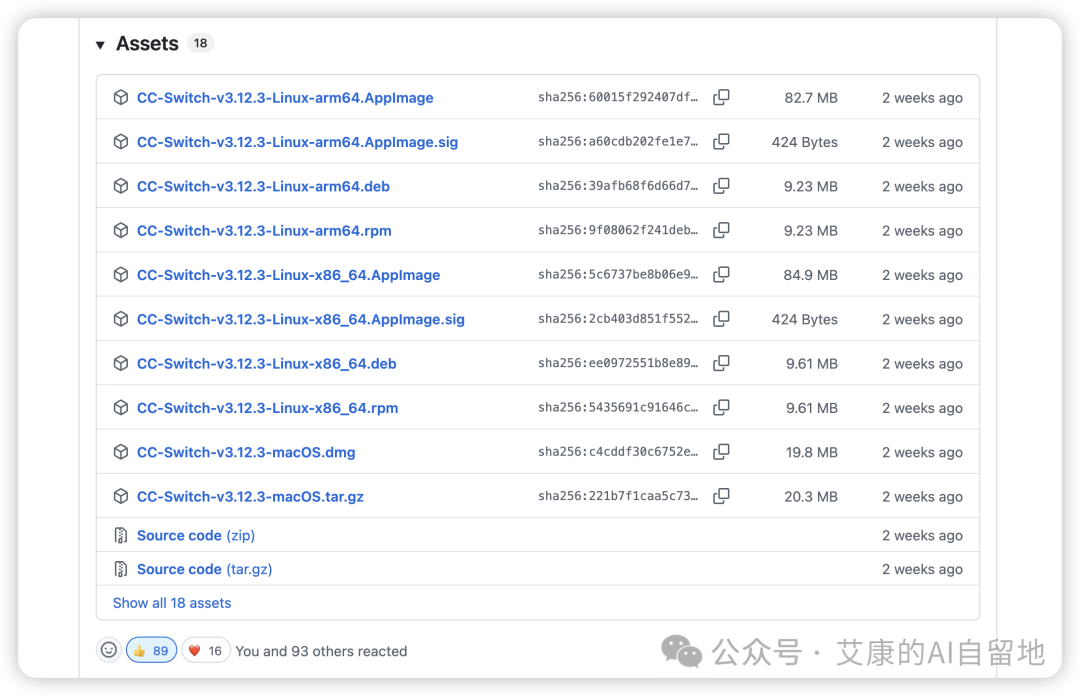Image resolution: width=1080 pixels, height=696 pixels.
Task: Click package icon beside Linux-arm64.rpm
Action: coord(121,230)
